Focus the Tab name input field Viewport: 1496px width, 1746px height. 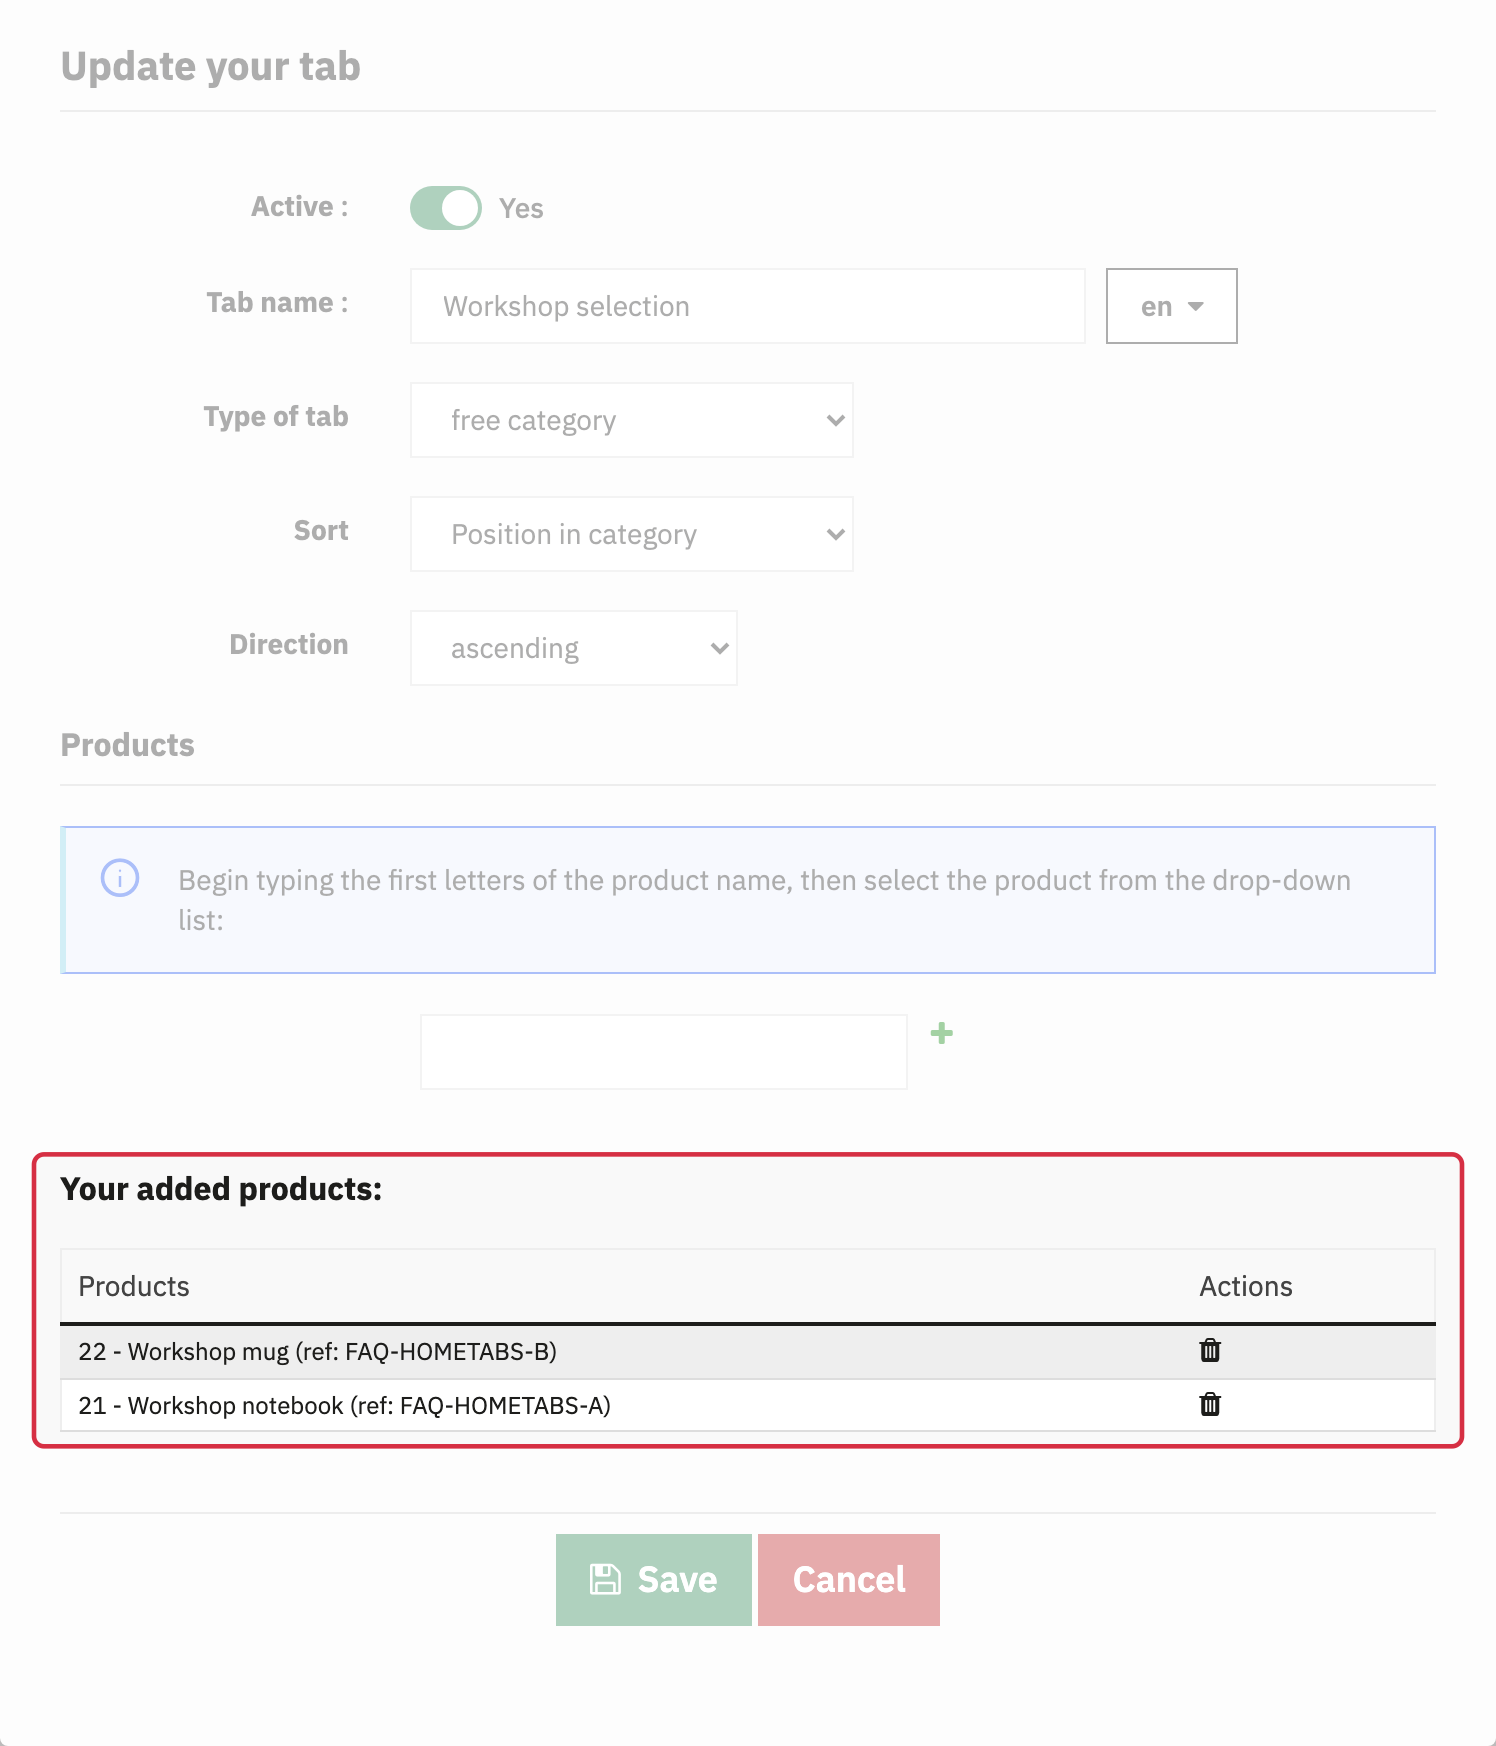point(748,306)
